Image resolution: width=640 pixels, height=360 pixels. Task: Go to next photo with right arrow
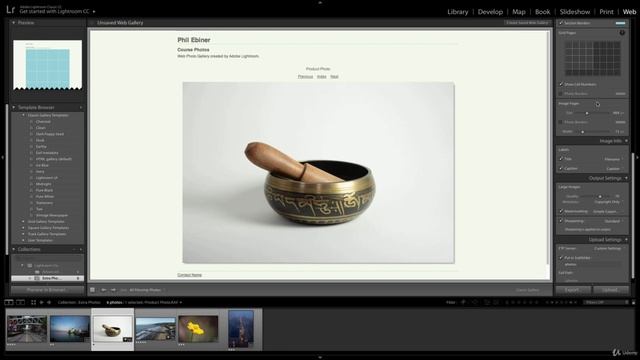click(113, 290)
